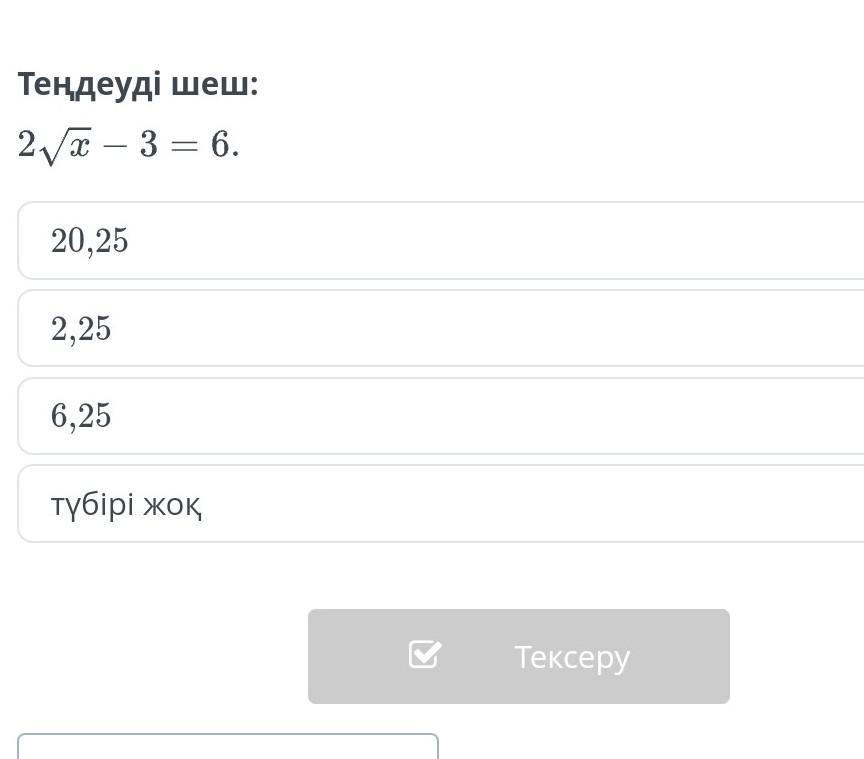Click the 'Тексеру' label text on the button
The height and width of the screenshot is (759, 864).
pos(572,657)
